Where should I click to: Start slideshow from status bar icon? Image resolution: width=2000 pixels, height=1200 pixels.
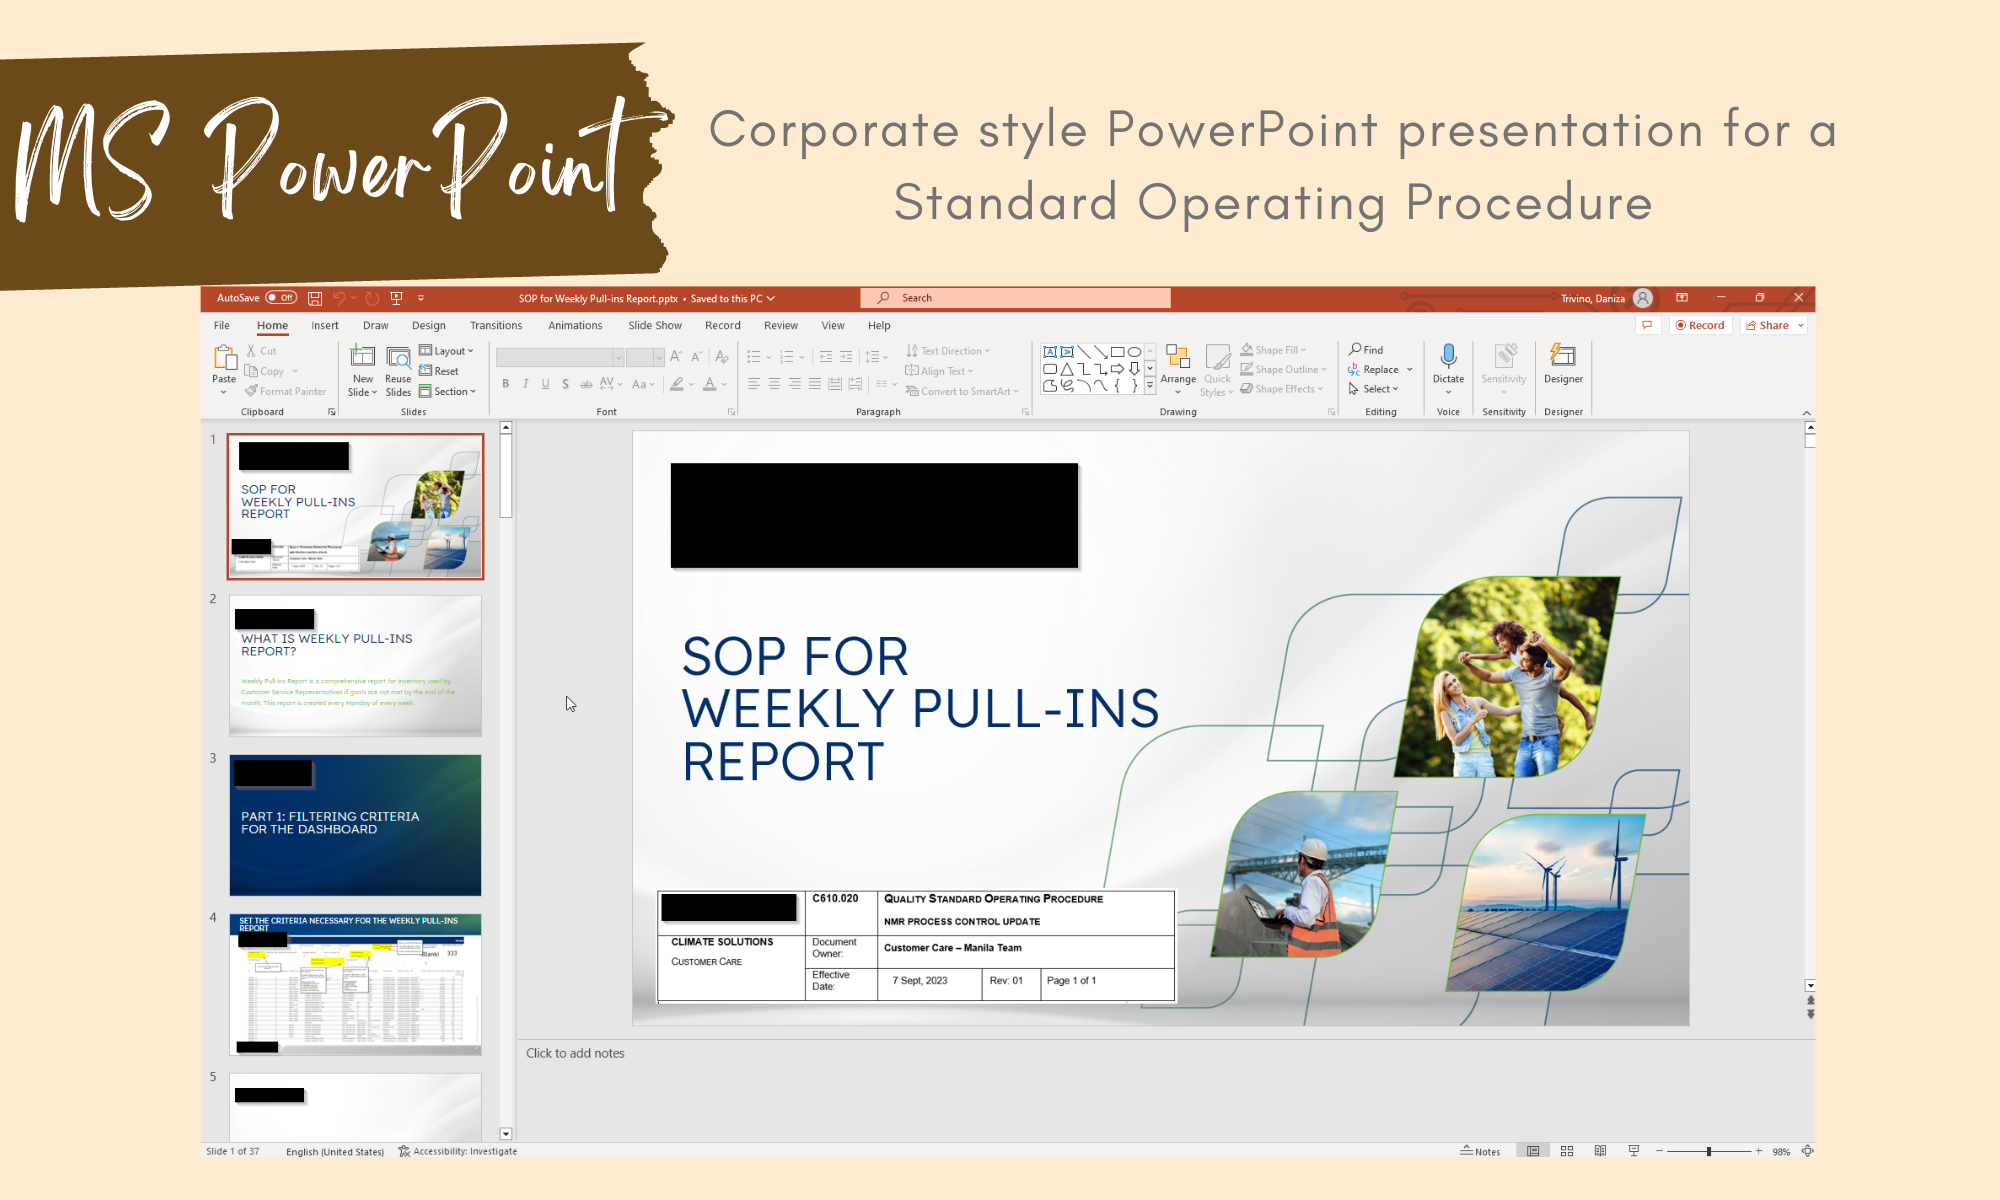1634,1151
